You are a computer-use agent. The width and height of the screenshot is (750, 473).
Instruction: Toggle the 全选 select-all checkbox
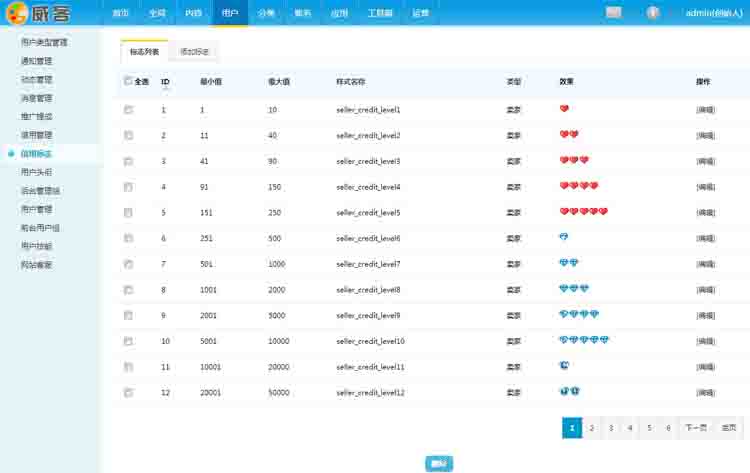coord(128,81)
